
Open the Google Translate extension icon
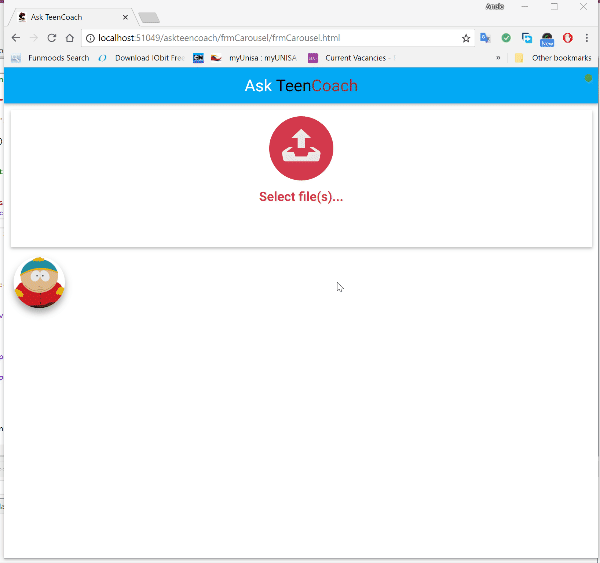click(x=485, y=38)
